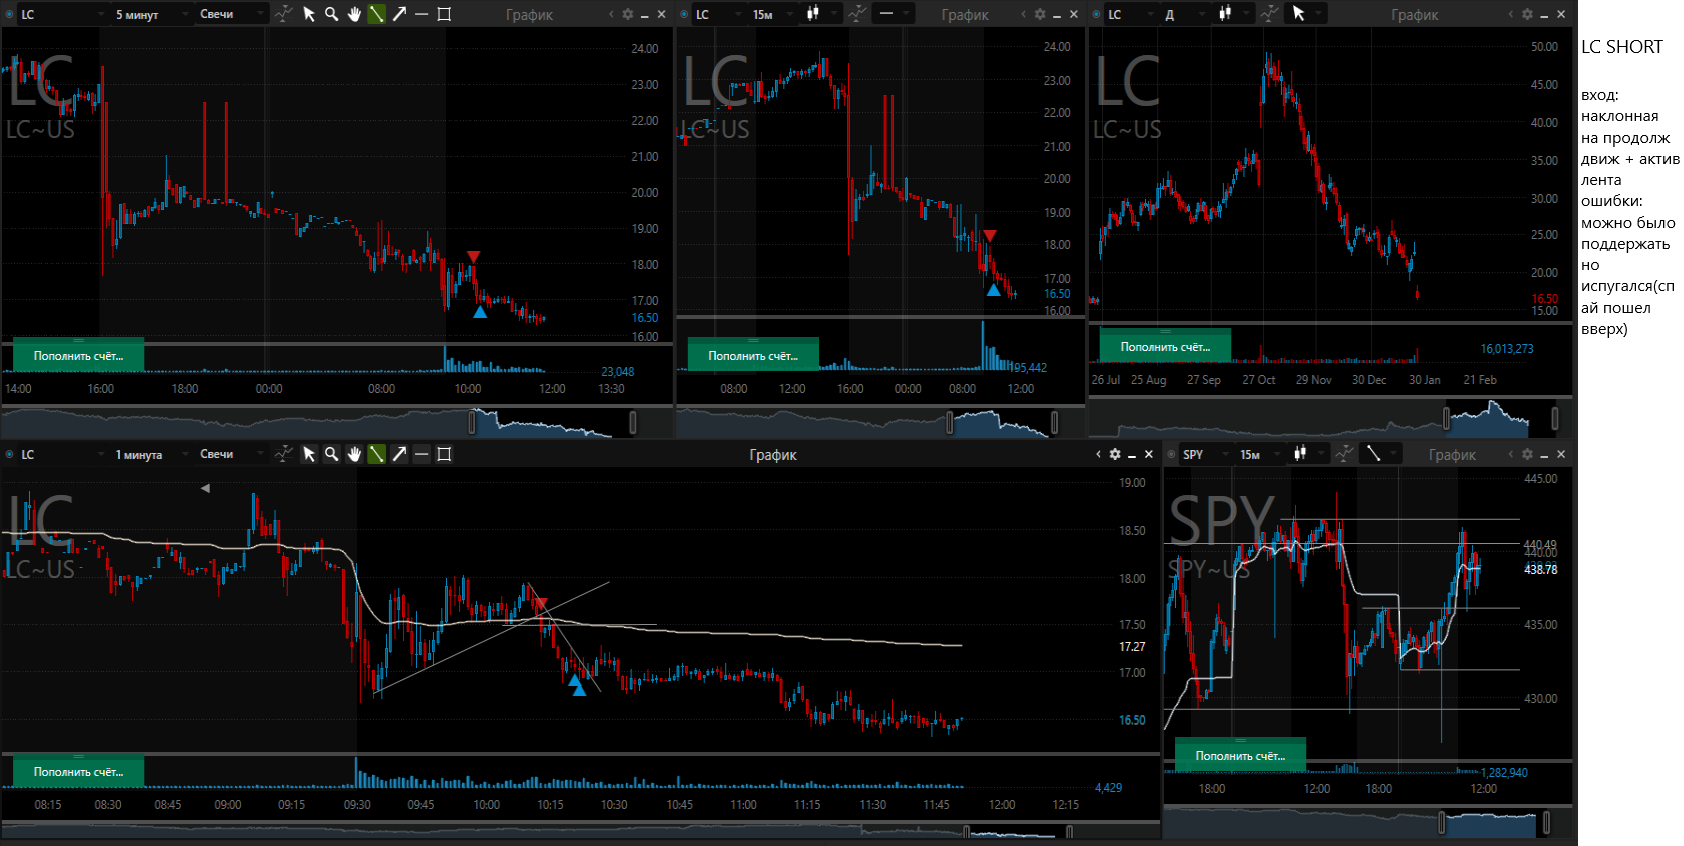This screenshot has height=846, width=1684.
Task: Click the 438.78 price label on SPY chart
Action: pos(1540,569)
